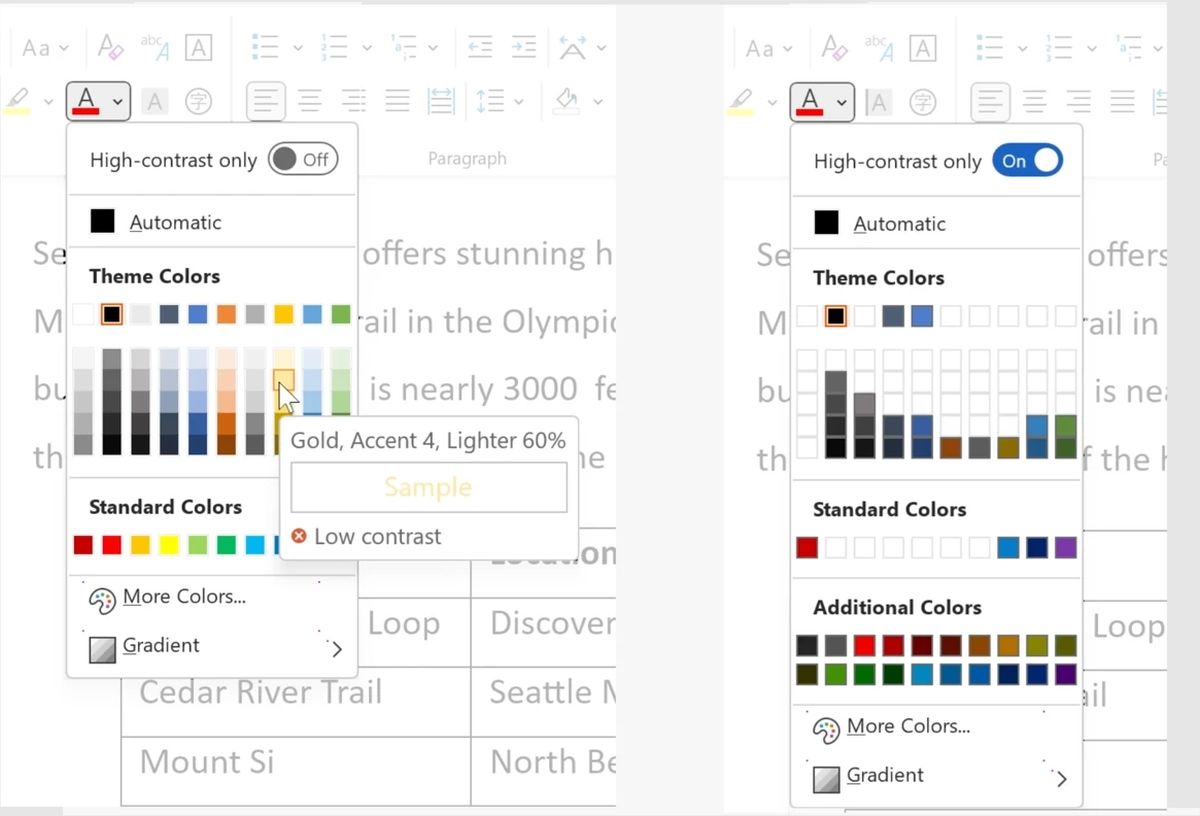Click the Increase Indent control

523,47
